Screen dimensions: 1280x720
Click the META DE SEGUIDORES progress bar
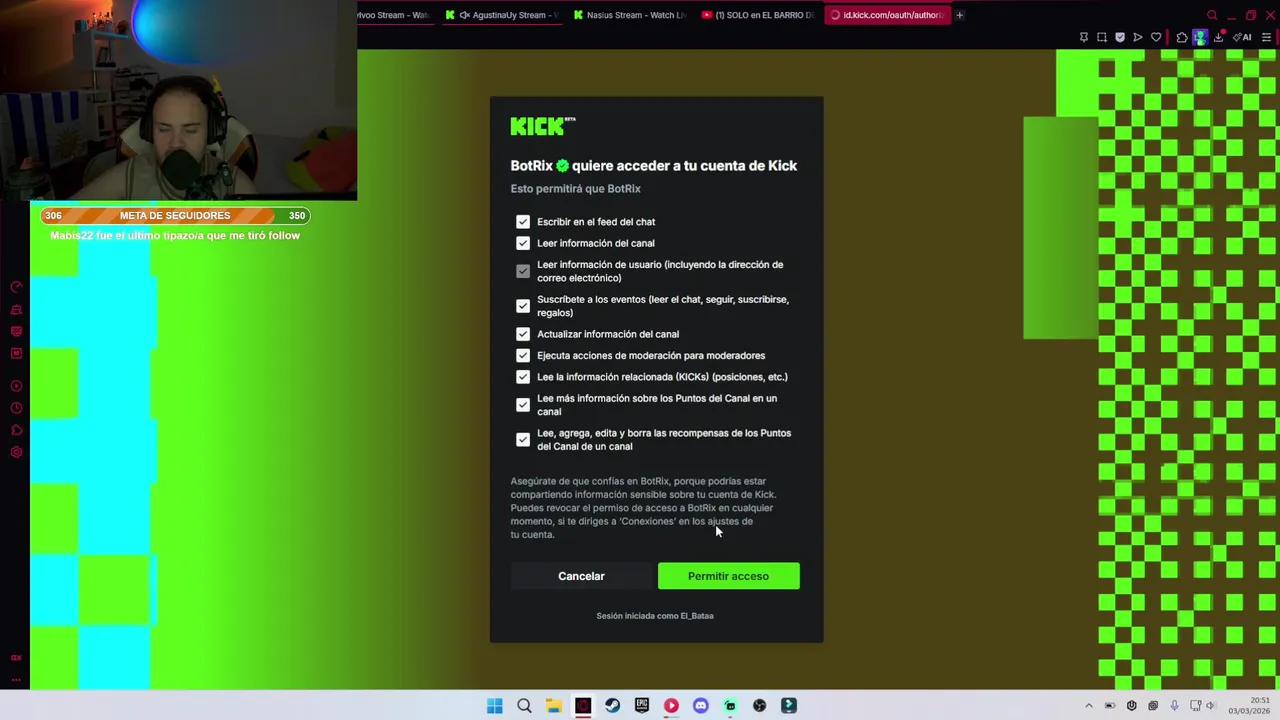coord(175,216)
